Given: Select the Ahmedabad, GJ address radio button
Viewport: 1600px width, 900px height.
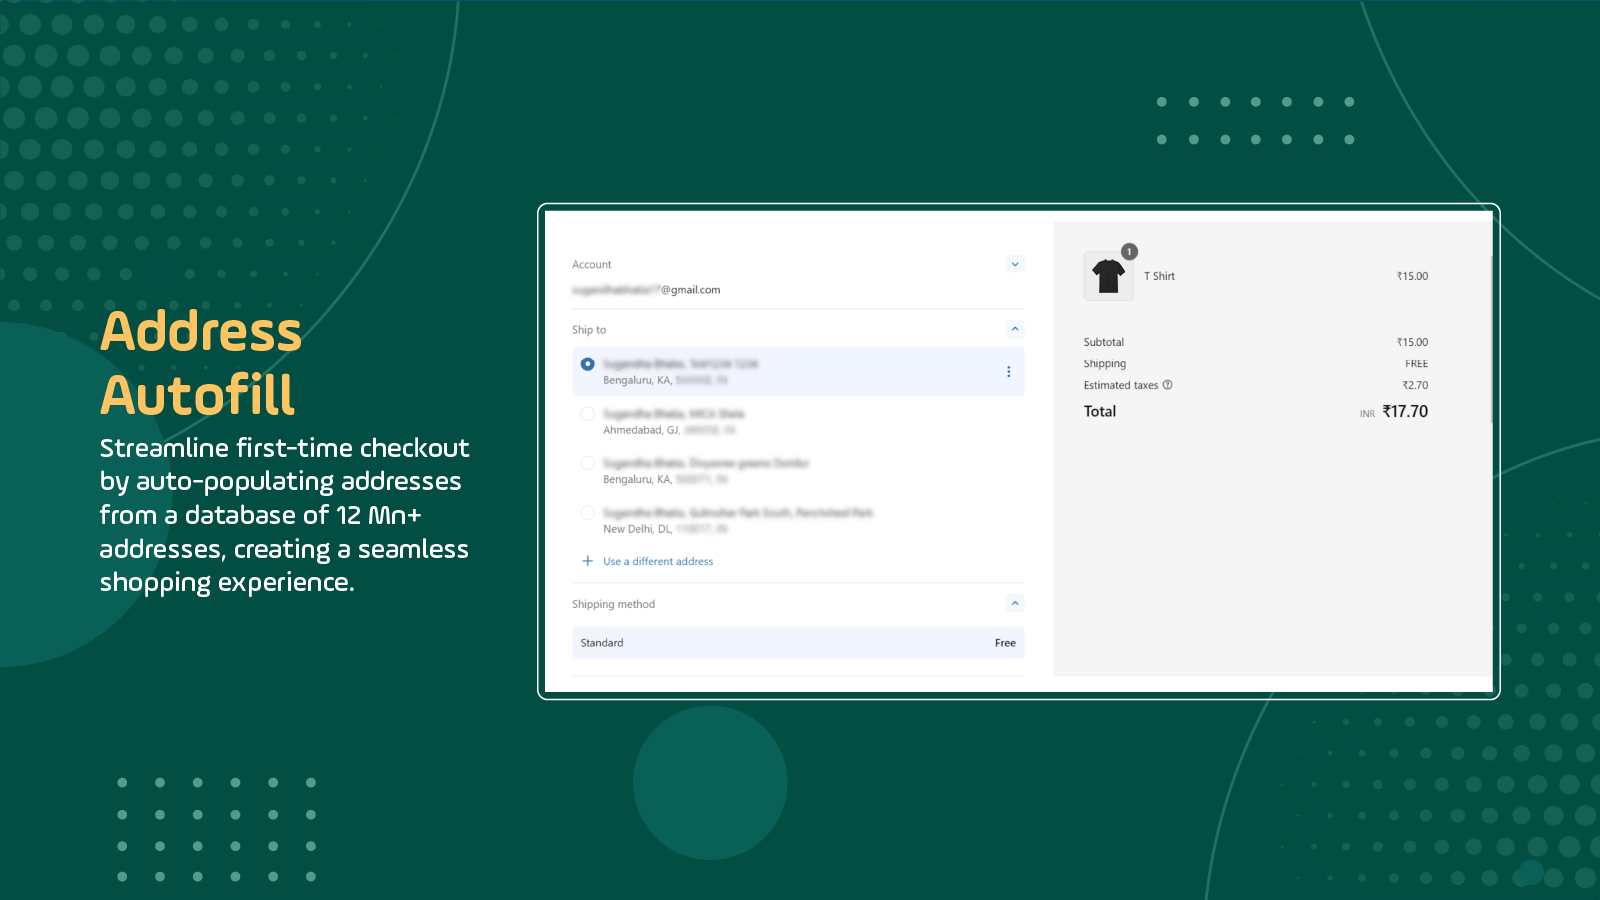Looking at the screenshot, I should tap(588, 414).
